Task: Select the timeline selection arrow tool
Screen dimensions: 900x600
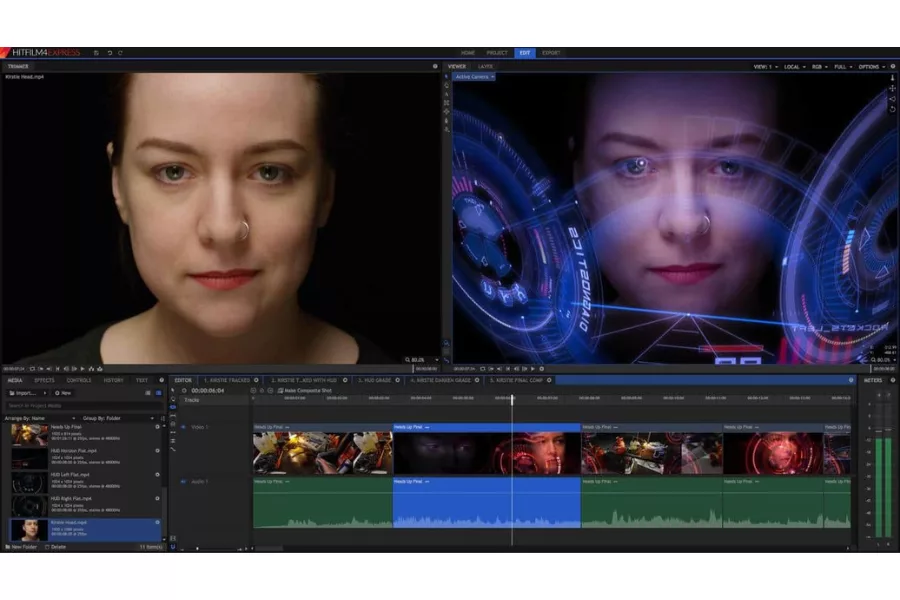Action: (173, 390)
